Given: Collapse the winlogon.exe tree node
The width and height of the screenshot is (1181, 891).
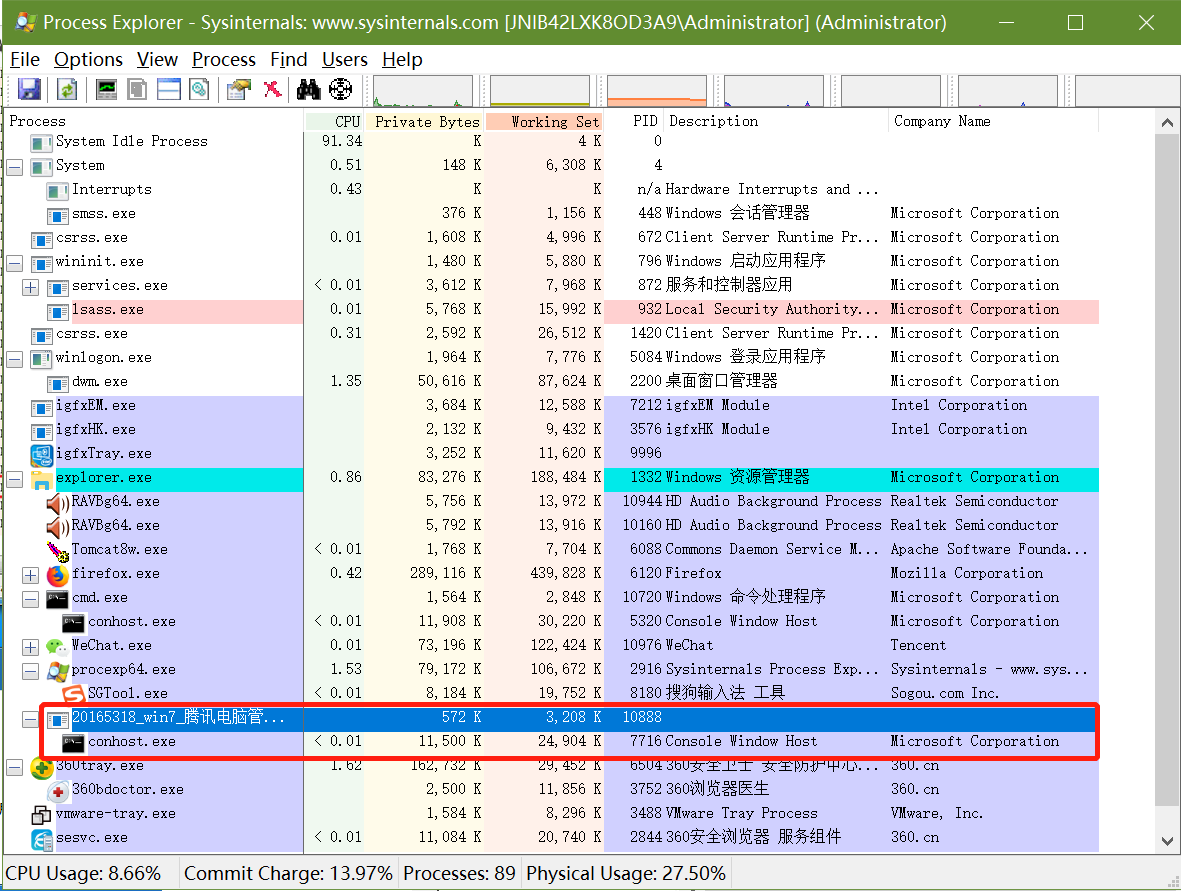Looking at the screenshot, I should [x=14, y=359].
